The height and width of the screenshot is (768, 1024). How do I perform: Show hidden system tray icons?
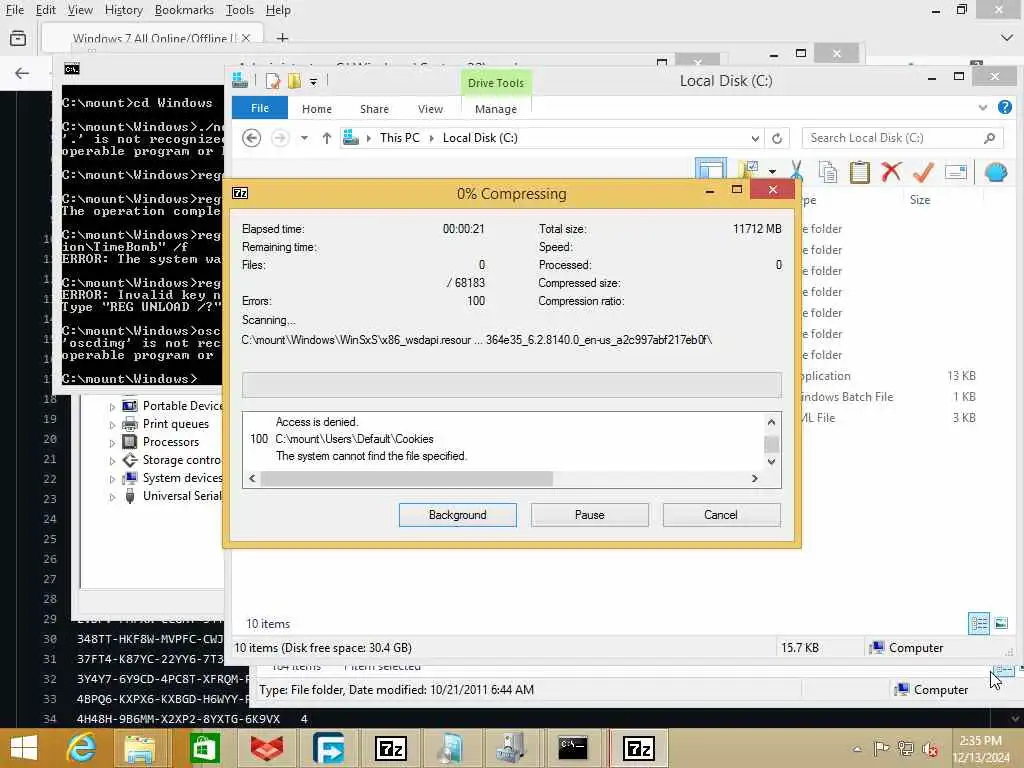pyautogui.click(x=856, y=749)
